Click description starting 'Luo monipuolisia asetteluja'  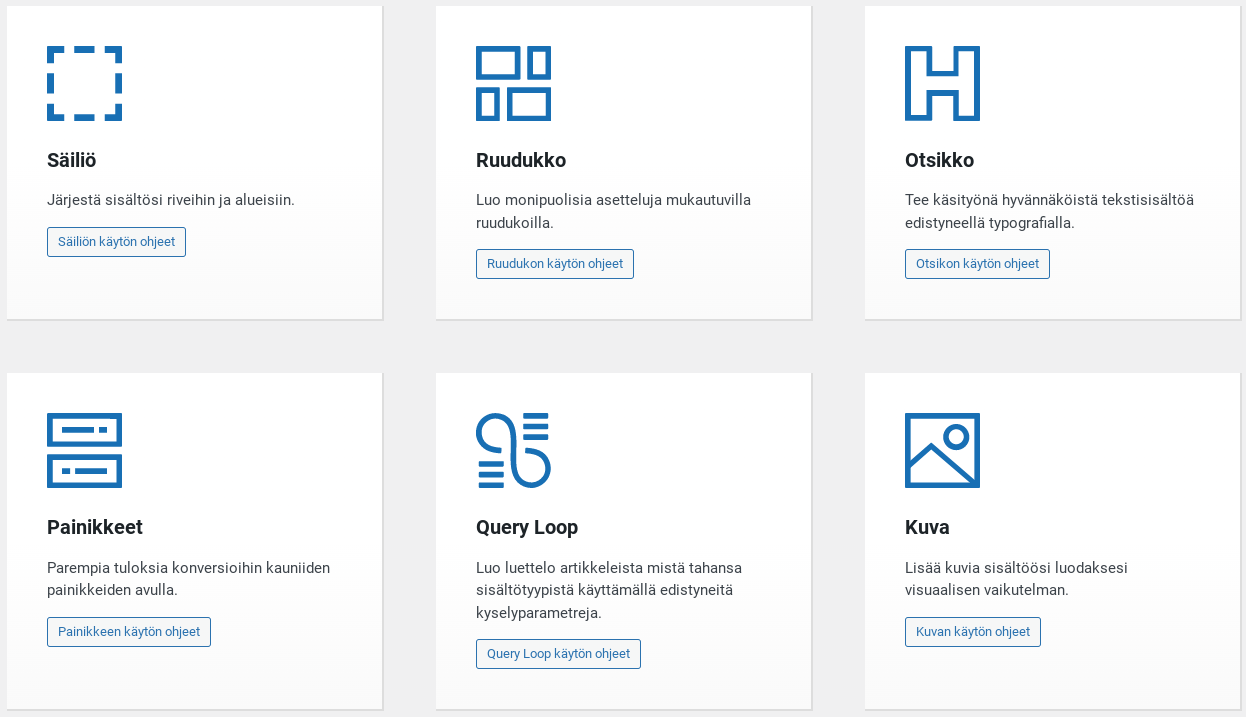(x=613, y=211)
